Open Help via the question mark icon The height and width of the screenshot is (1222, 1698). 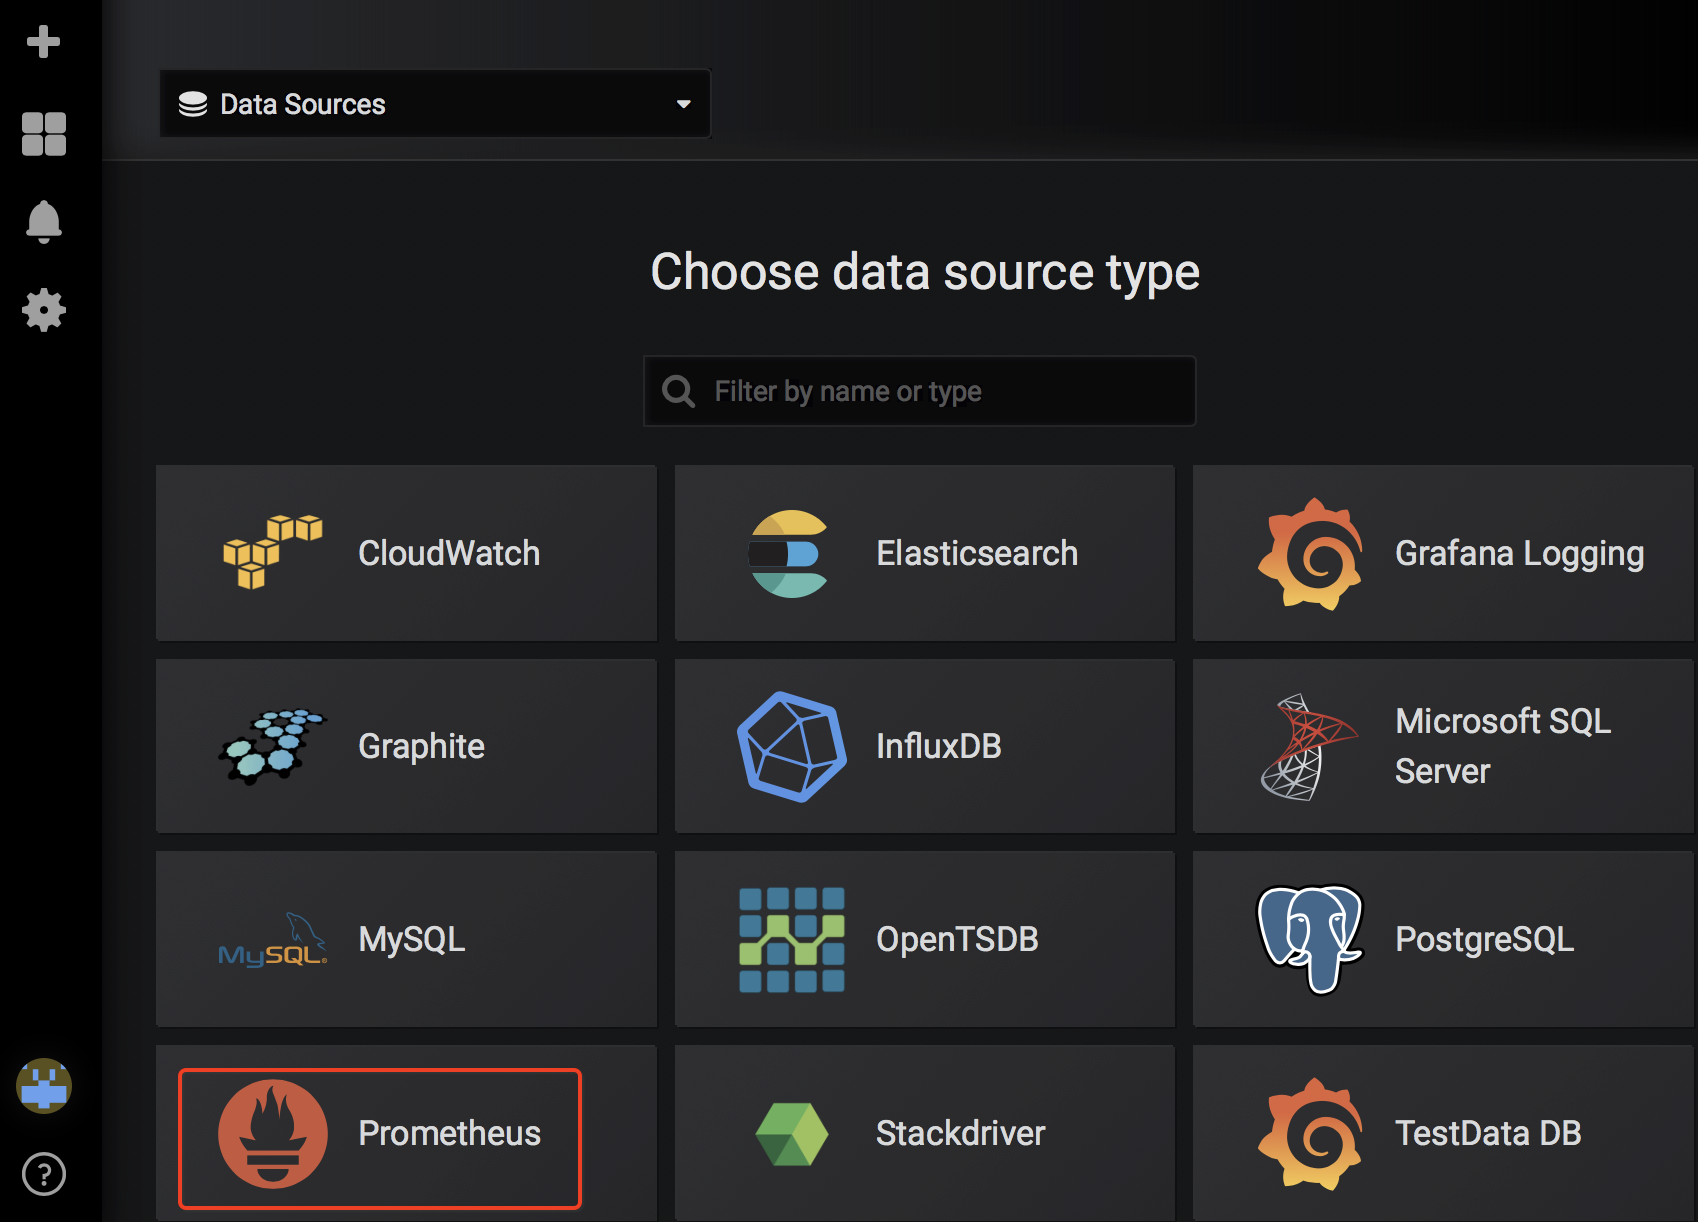click(x=43, y=1175)
